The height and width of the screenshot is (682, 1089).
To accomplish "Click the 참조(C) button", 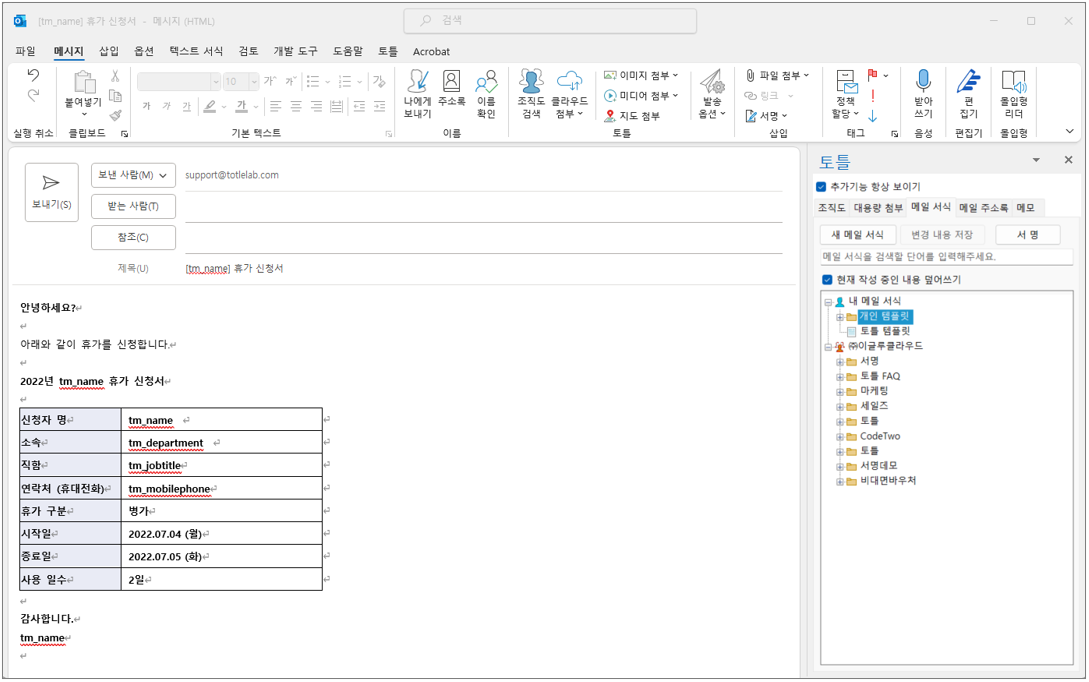I will point(133,238).
